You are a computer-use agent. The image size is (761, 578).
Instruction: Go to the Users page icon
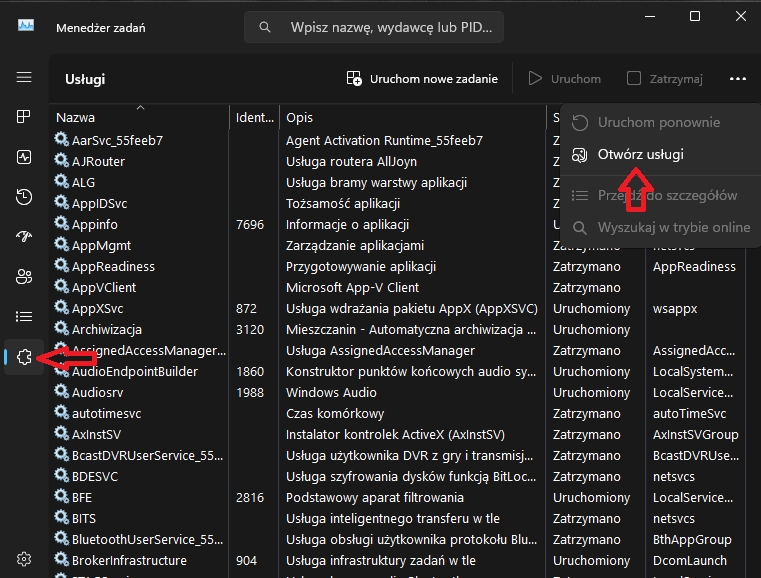click(24, 276)
